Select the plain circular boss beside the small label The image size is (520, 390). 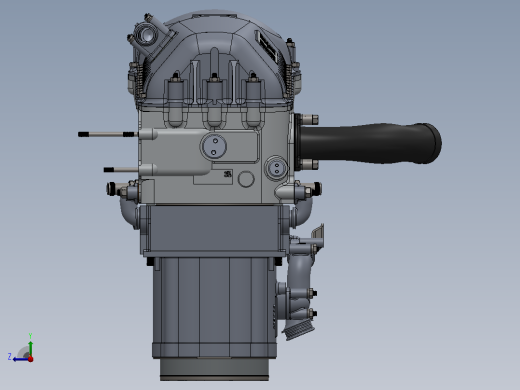[246, 179]
